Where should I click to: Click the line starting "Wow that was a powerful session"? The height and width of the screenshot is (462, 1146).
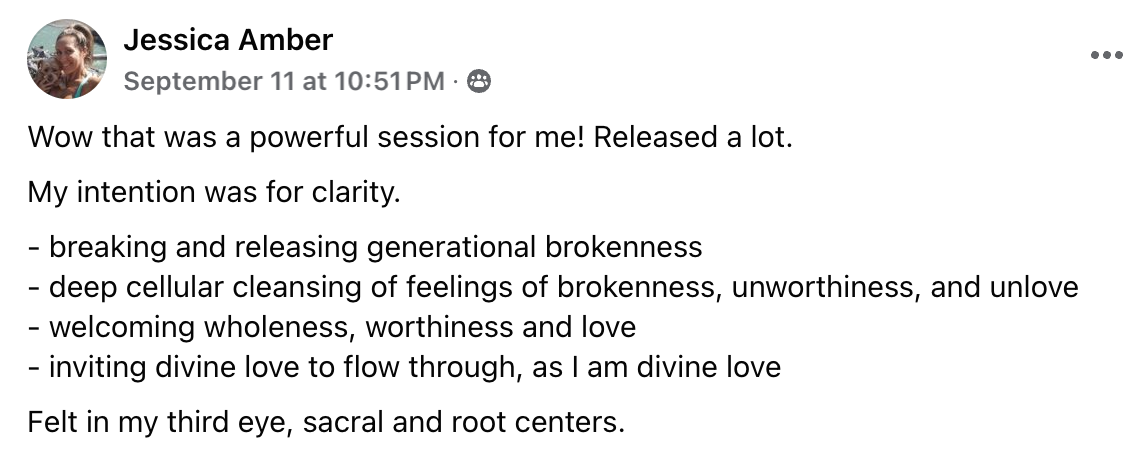click(410, 136)
